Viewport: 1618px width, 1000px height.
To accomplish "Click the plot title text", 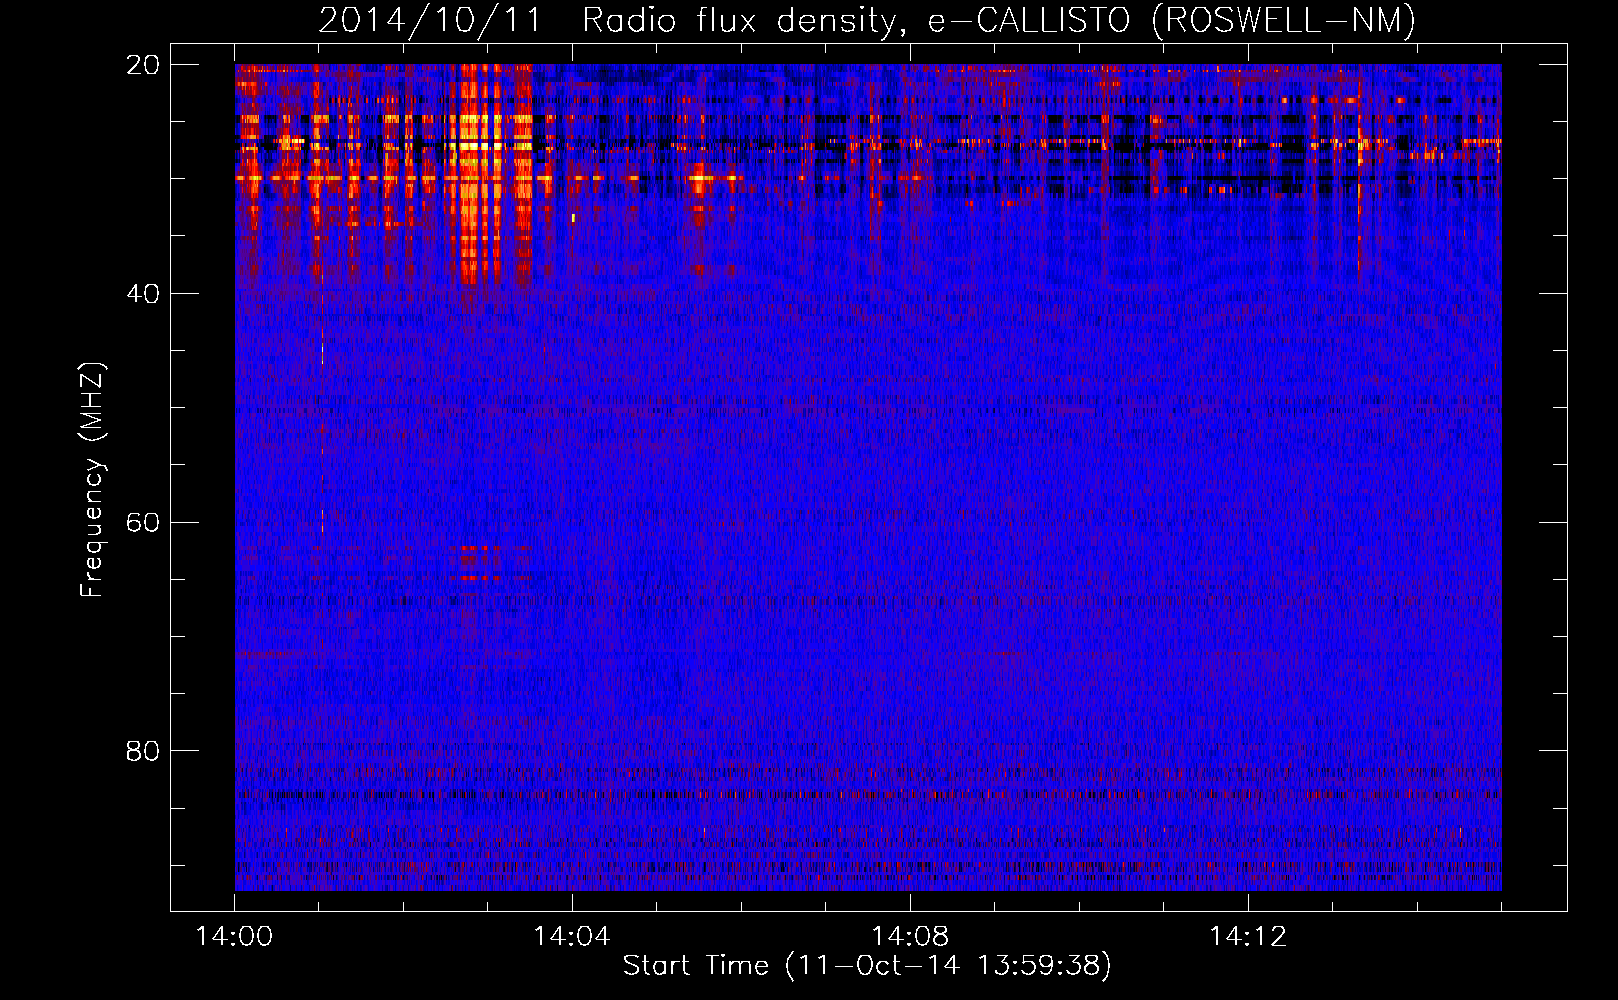I will coord(867,21).
